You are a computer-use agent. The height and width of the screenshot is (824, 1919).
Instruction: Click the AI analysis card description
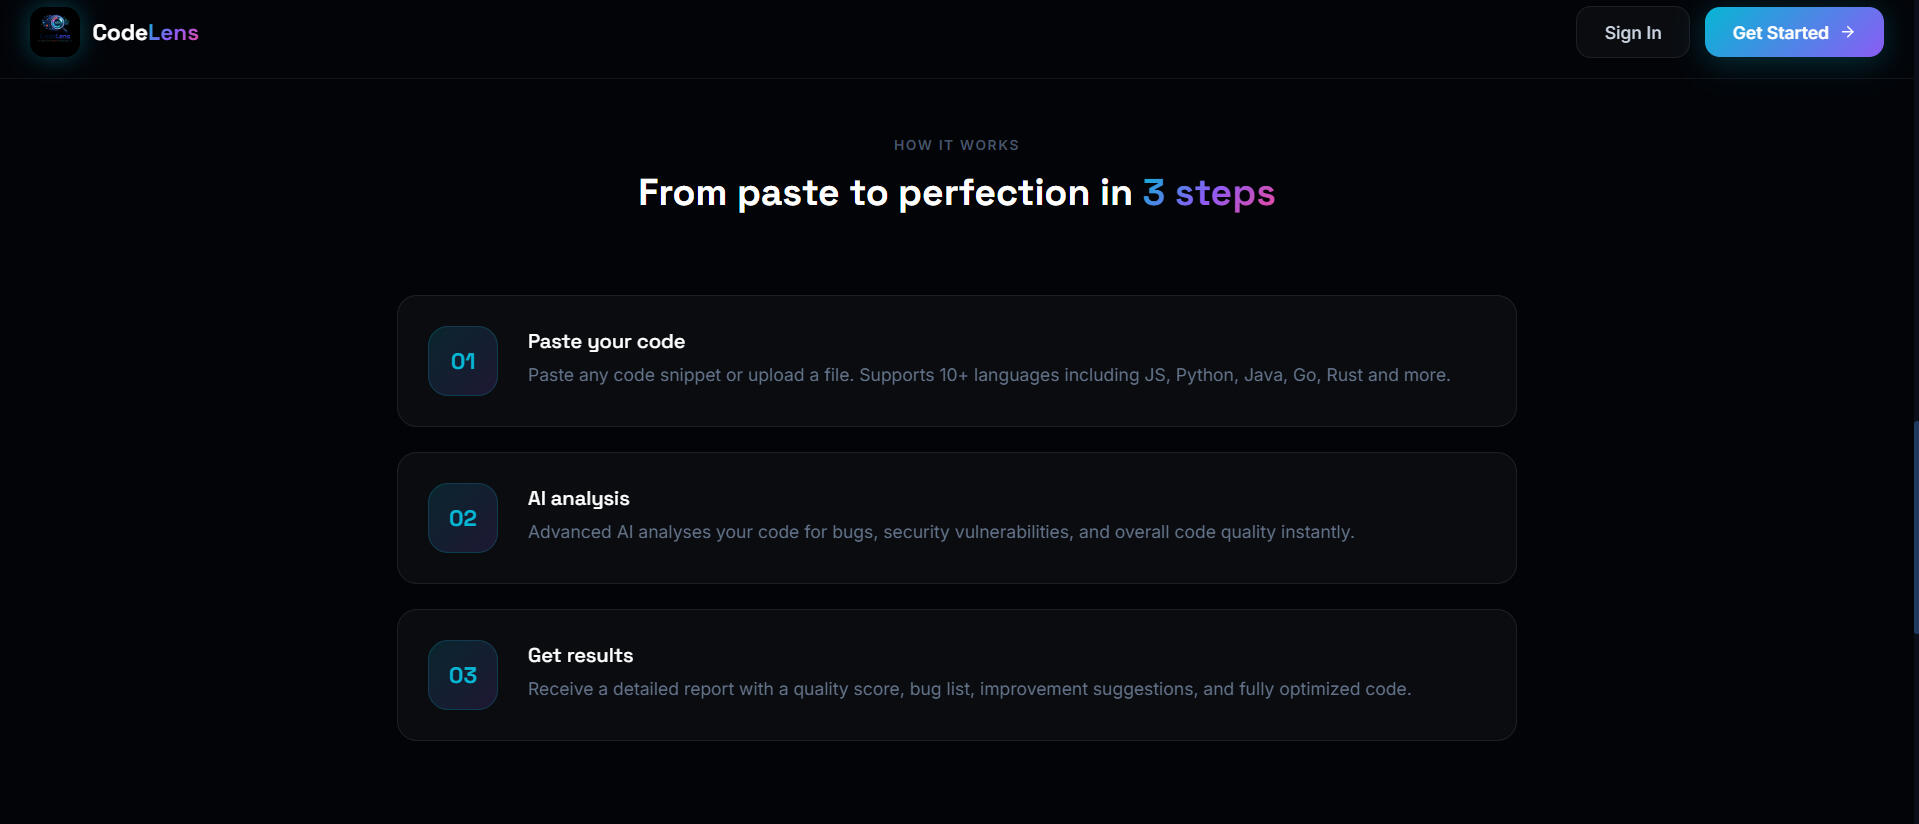[x=941, y=532]
